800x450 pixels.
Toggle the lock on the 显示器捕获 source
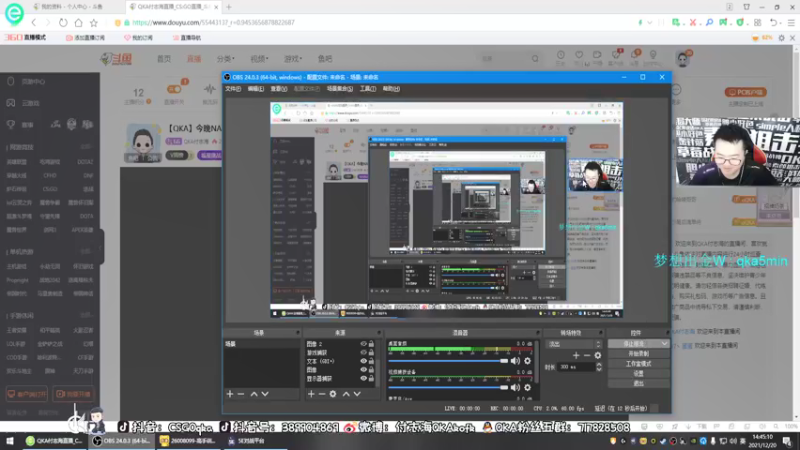point(371,379)
